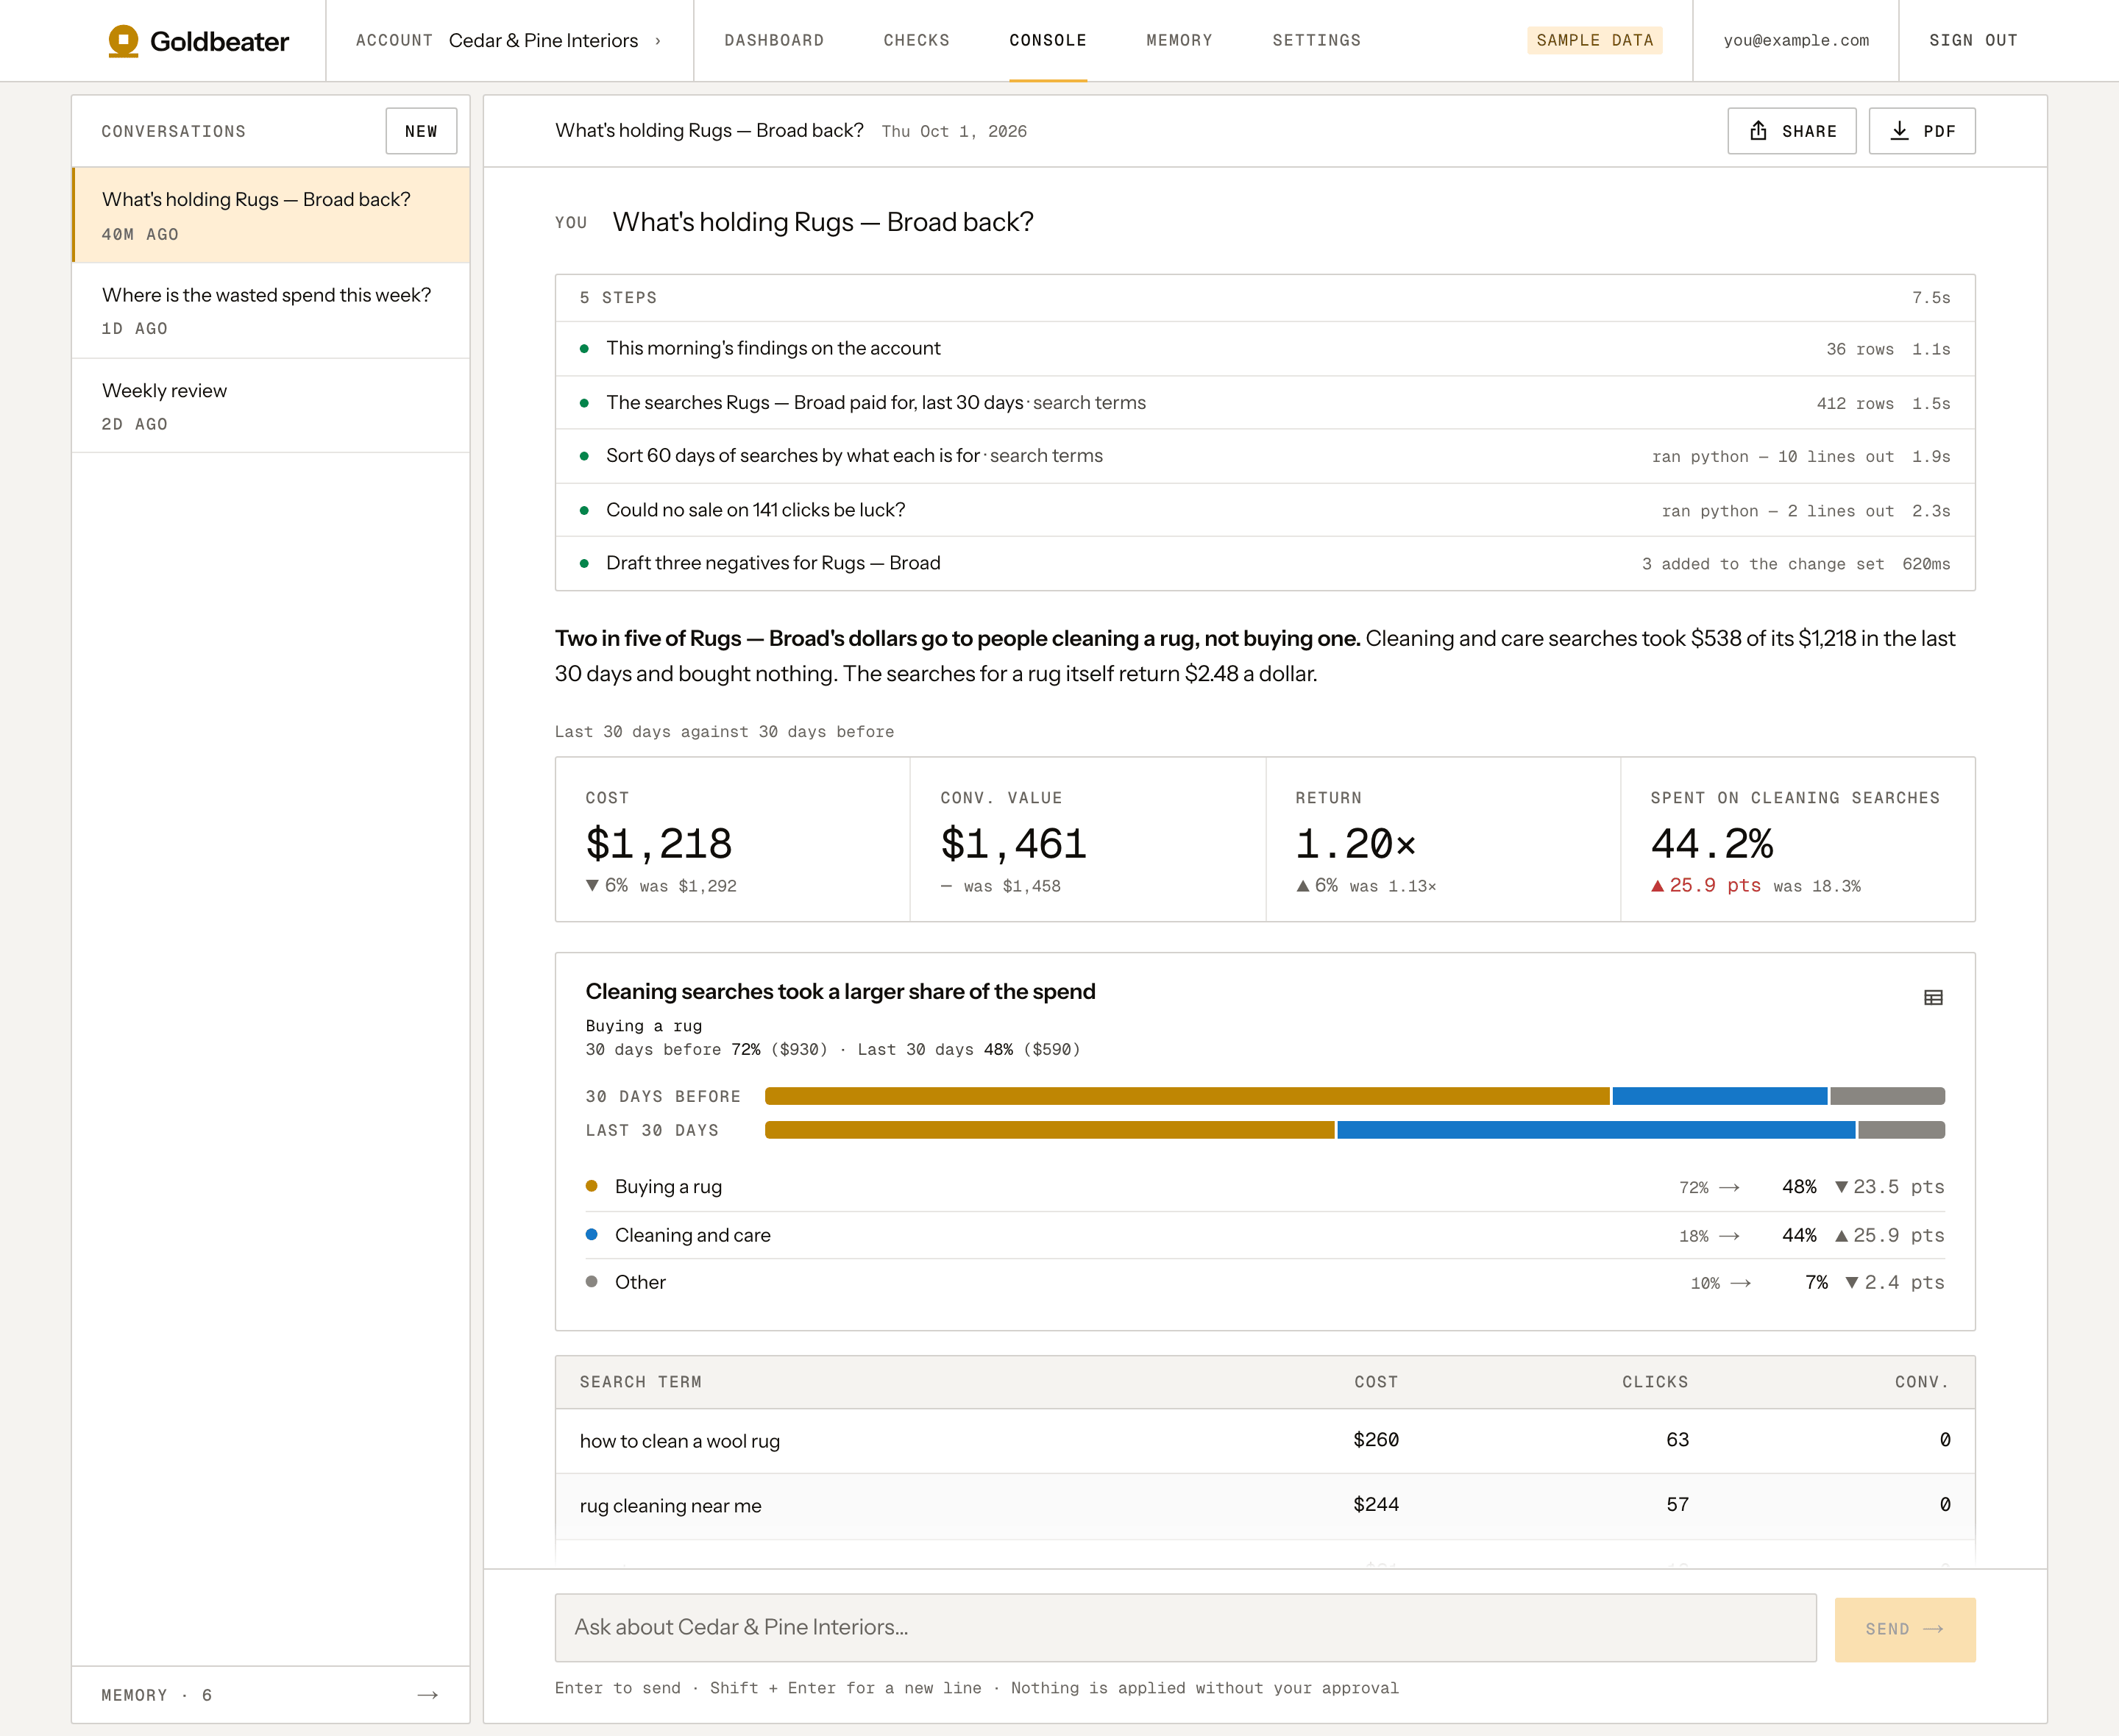Sort by the Search Term column header
The width and height of the screenshot is (2119, 1736).
(640, 1382)
